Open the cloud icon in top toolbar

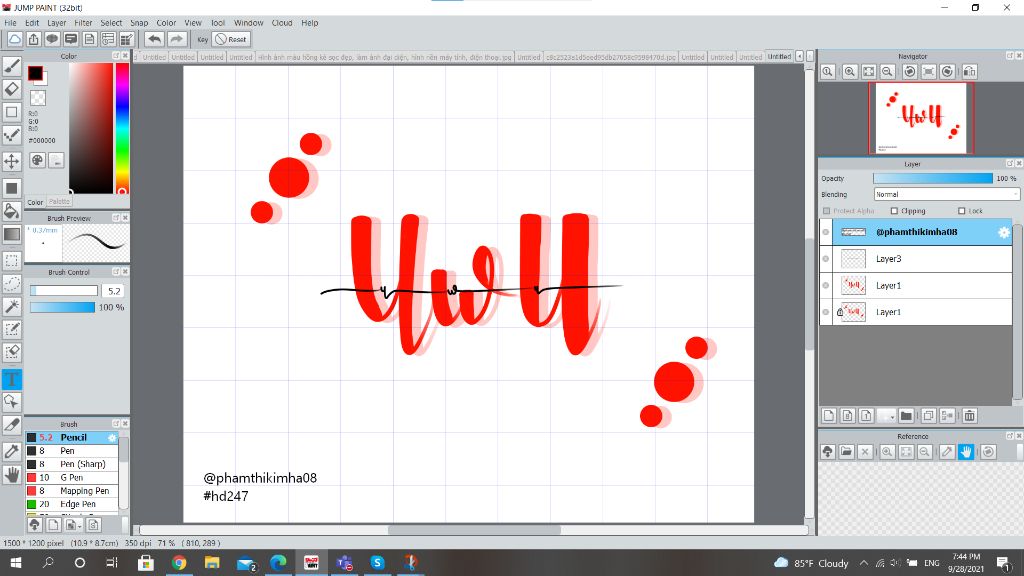click(x=14, y=39)
